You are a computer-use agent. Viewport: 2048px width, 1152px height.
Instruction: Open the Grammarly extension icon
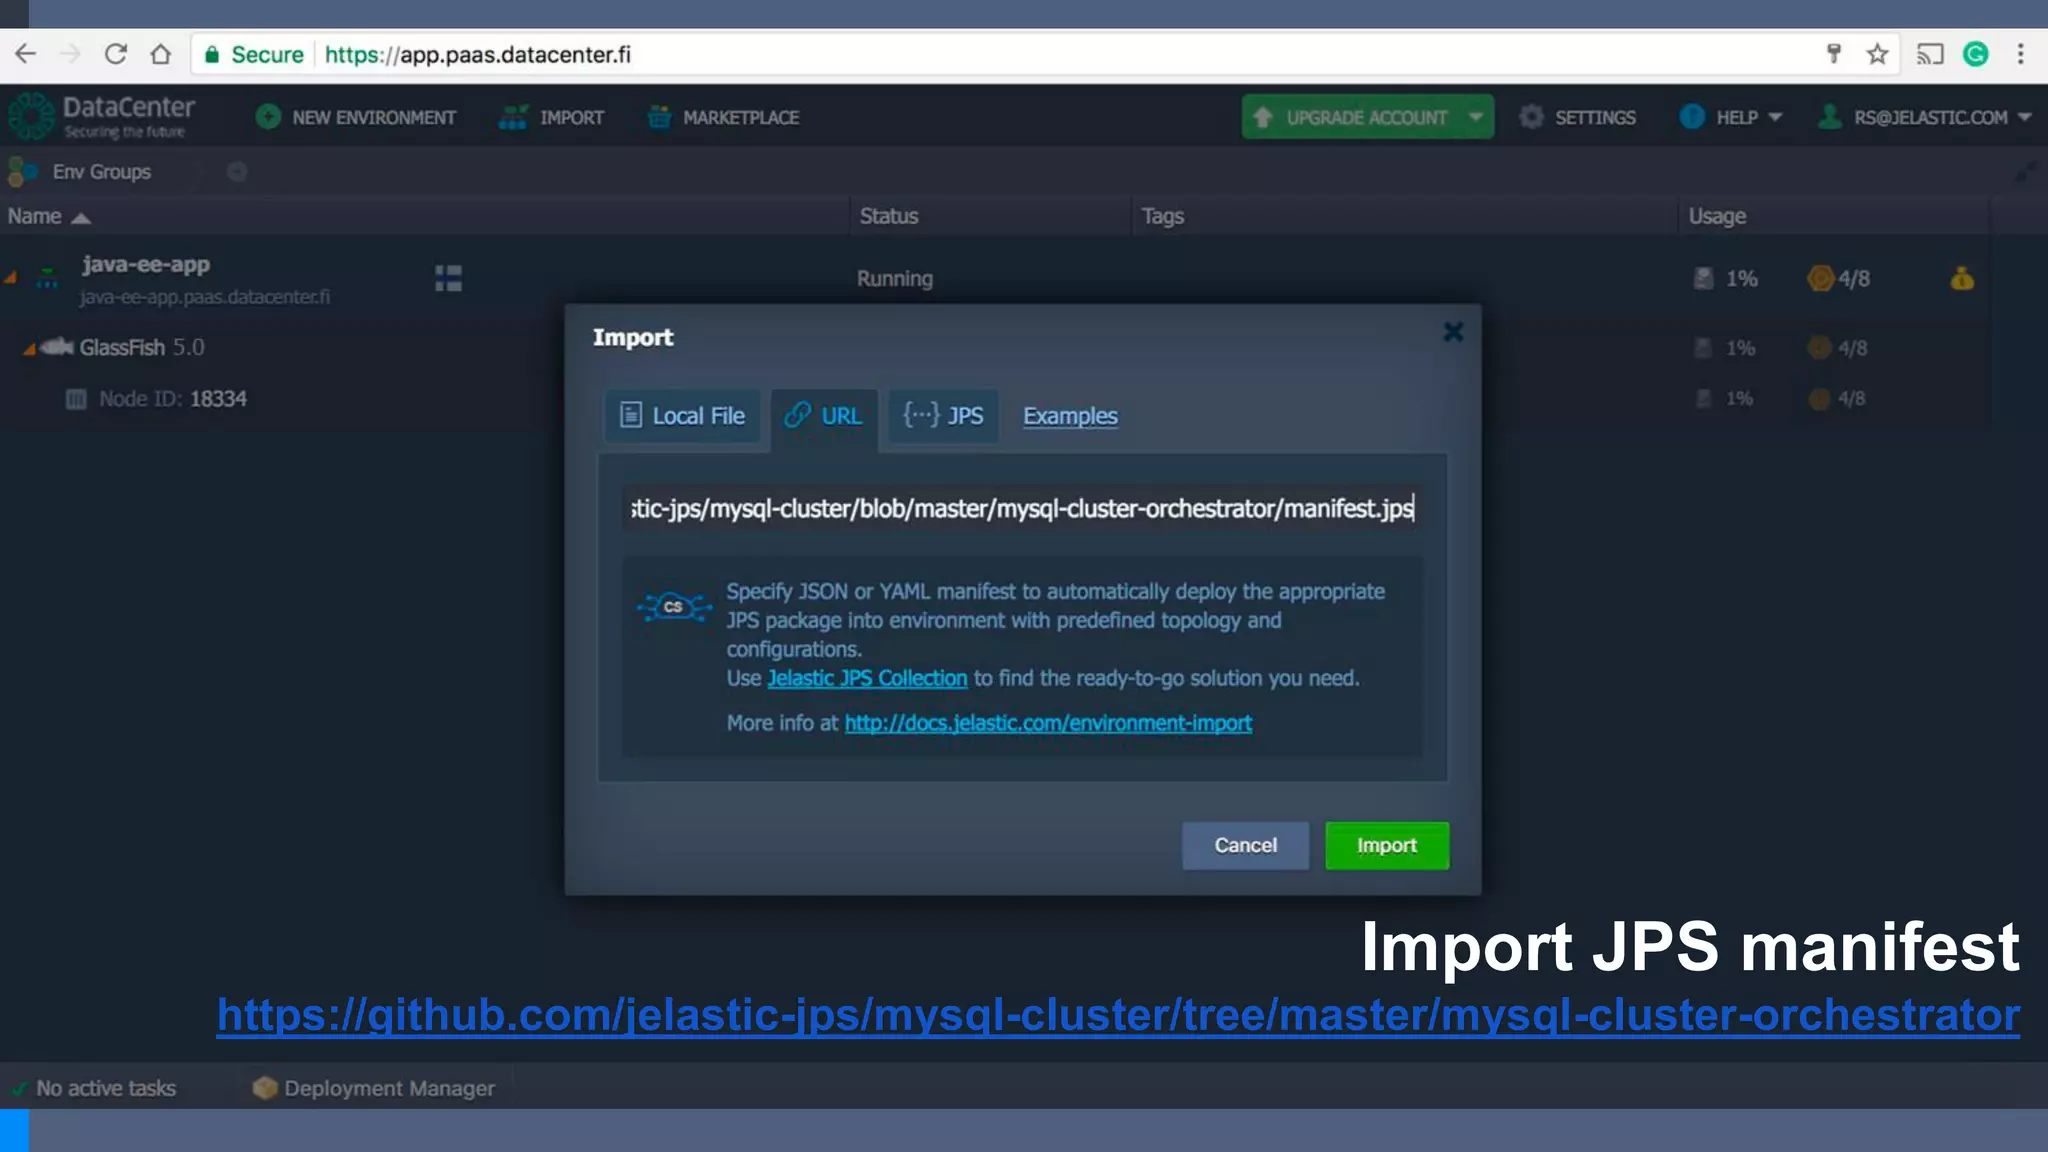(1976, 54)
